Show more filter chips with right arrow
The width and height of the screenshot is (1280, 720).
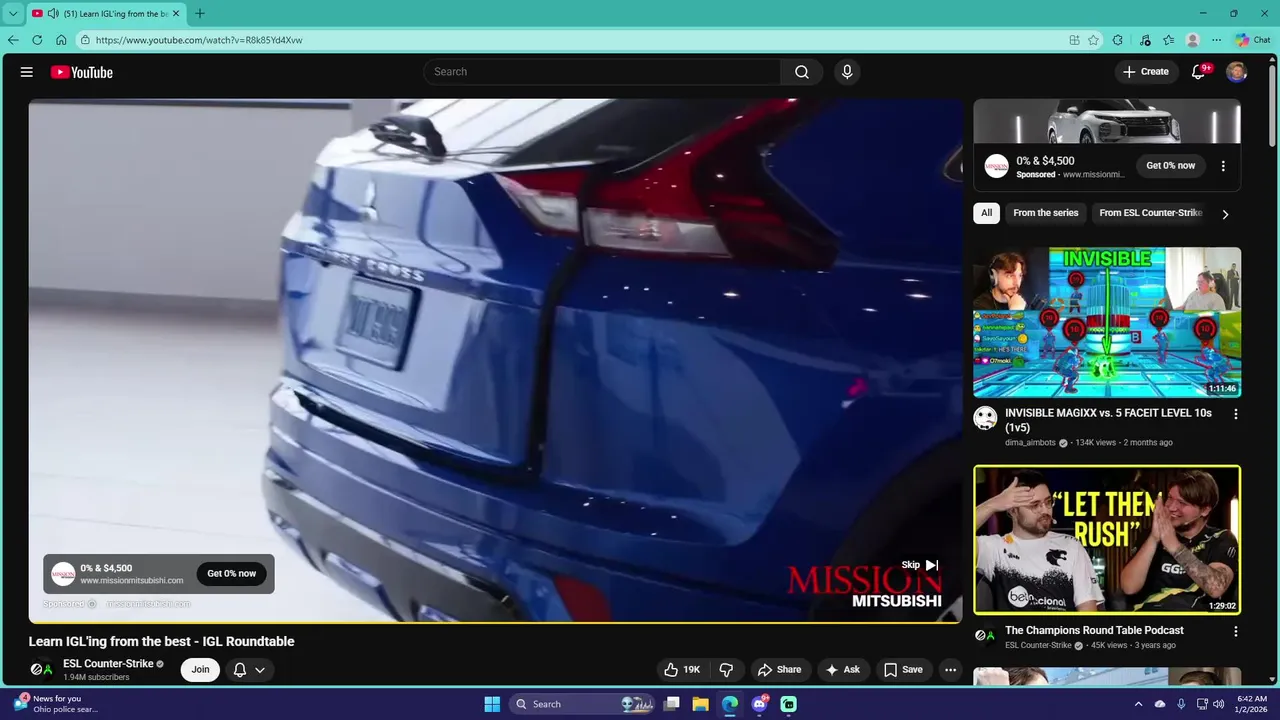pyautogui.click(x=1225, y=214)
